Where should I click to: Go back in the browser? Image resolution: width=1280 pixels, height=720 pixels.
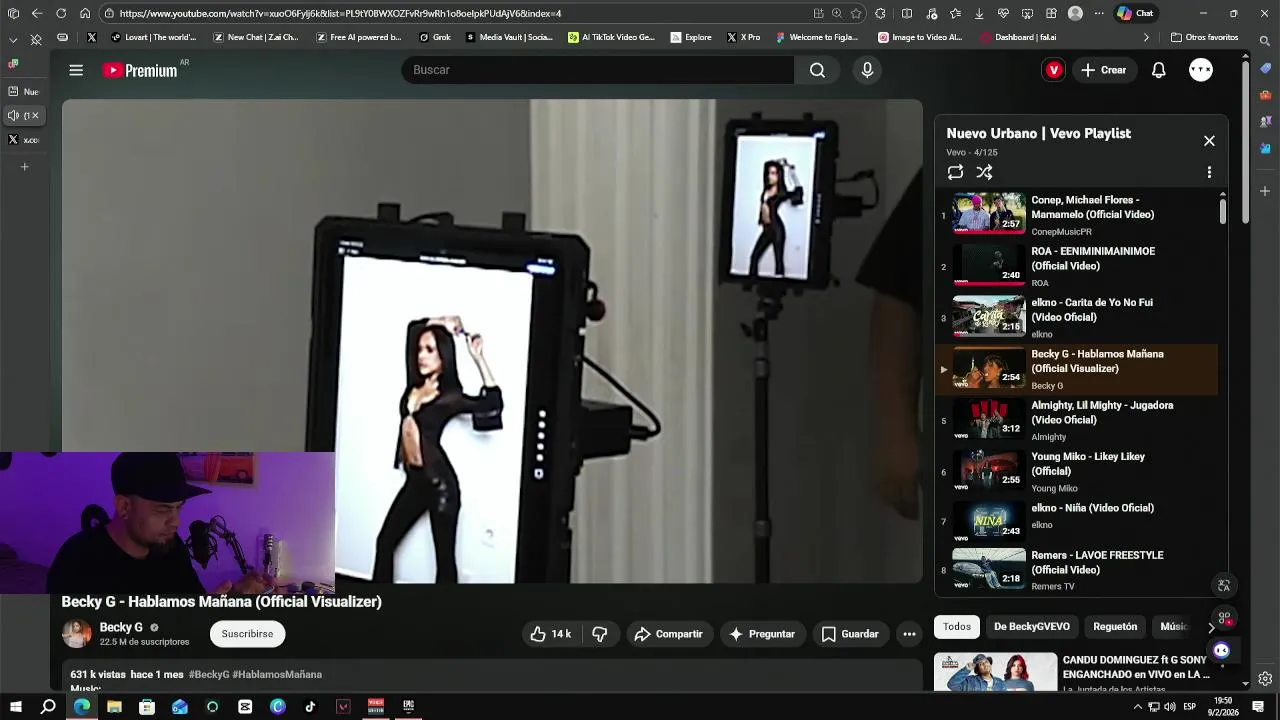(x=37, y=14)
